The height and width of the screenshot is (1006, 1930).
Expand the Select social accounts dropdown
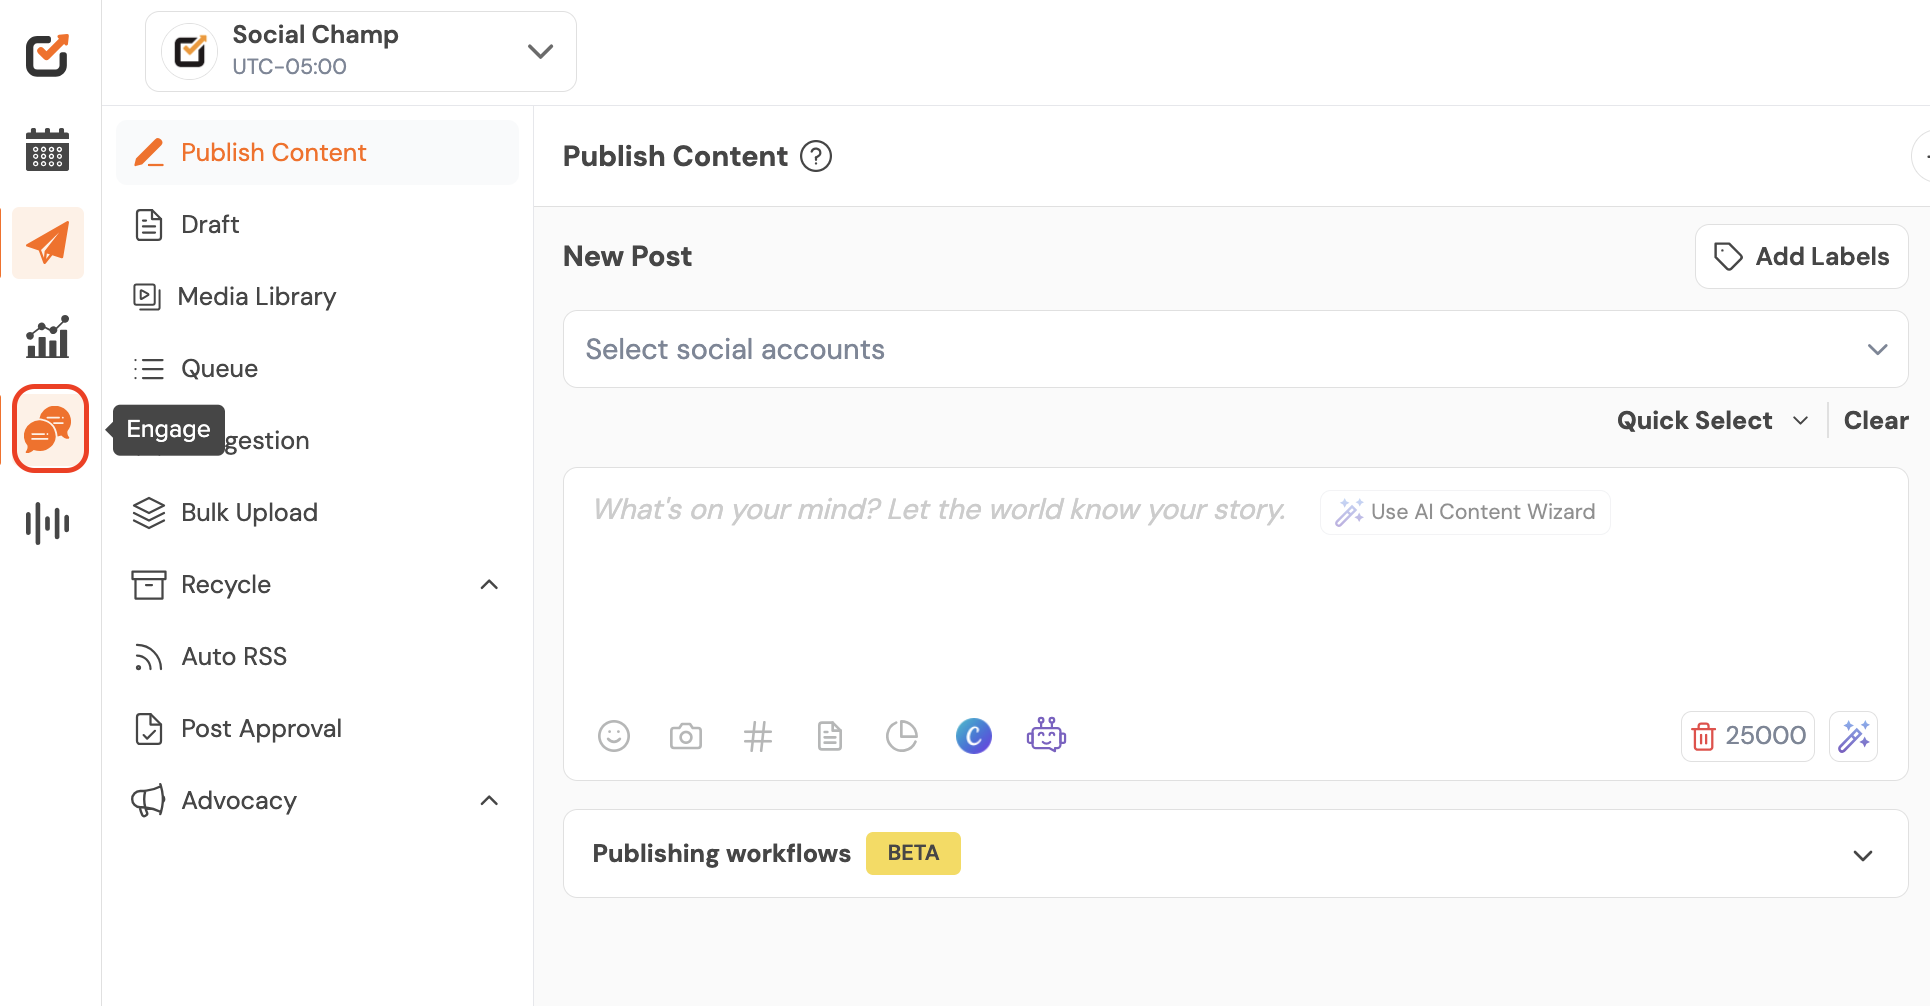point(1235,349)
